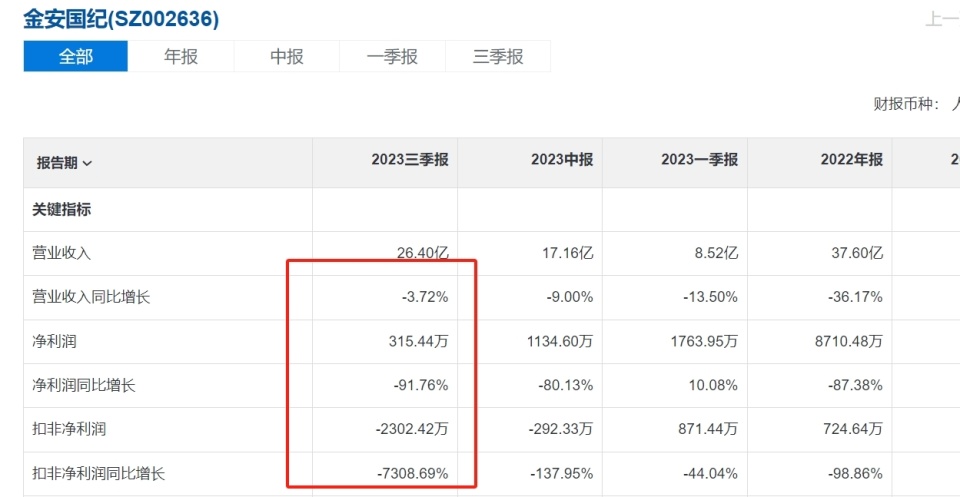Select the 扣非净利润同比增长 row label
Screen dimensions: 960x497
coord(99,474)
